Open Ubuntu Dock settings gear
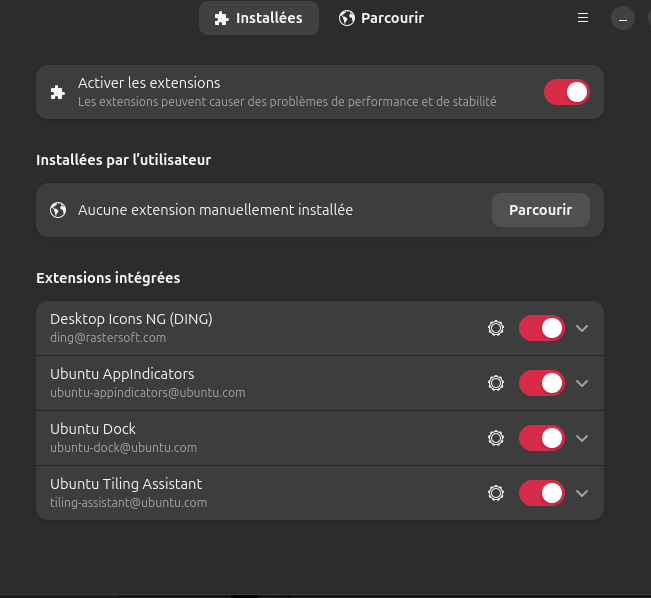Viewport: 651px width, 598px height. click(x=495, y=438)
